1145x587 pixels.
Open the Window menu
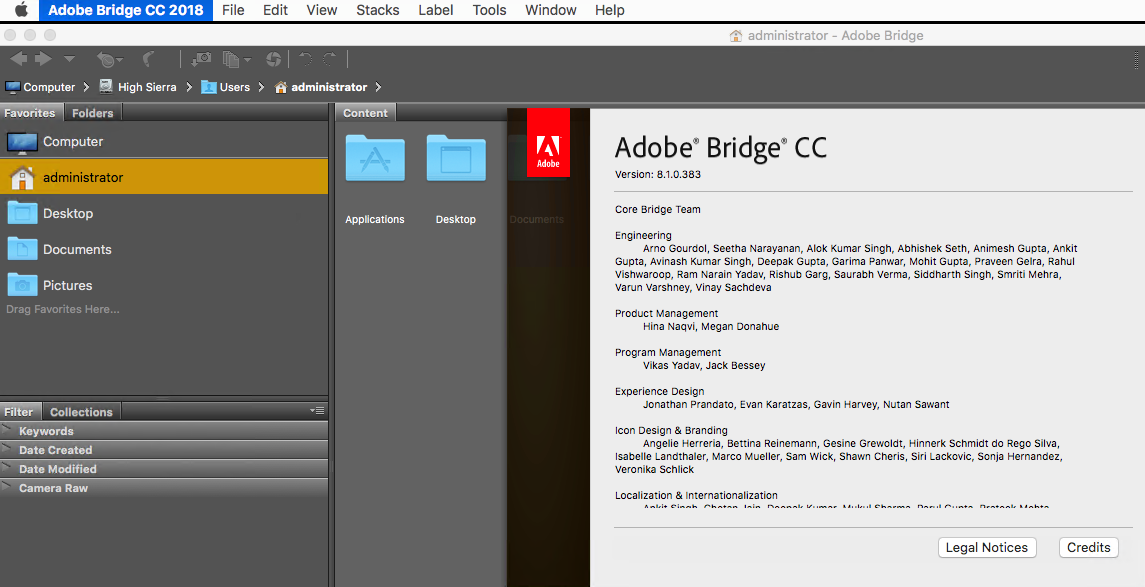pos(551,10)
